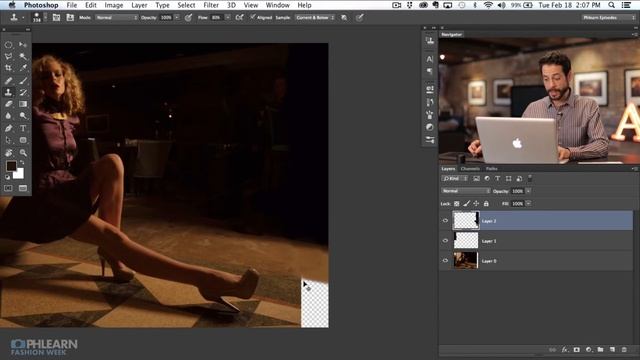Viewport: 640px width, 360px height.
Task: Select the Move tool
Action: click(23, 44)
